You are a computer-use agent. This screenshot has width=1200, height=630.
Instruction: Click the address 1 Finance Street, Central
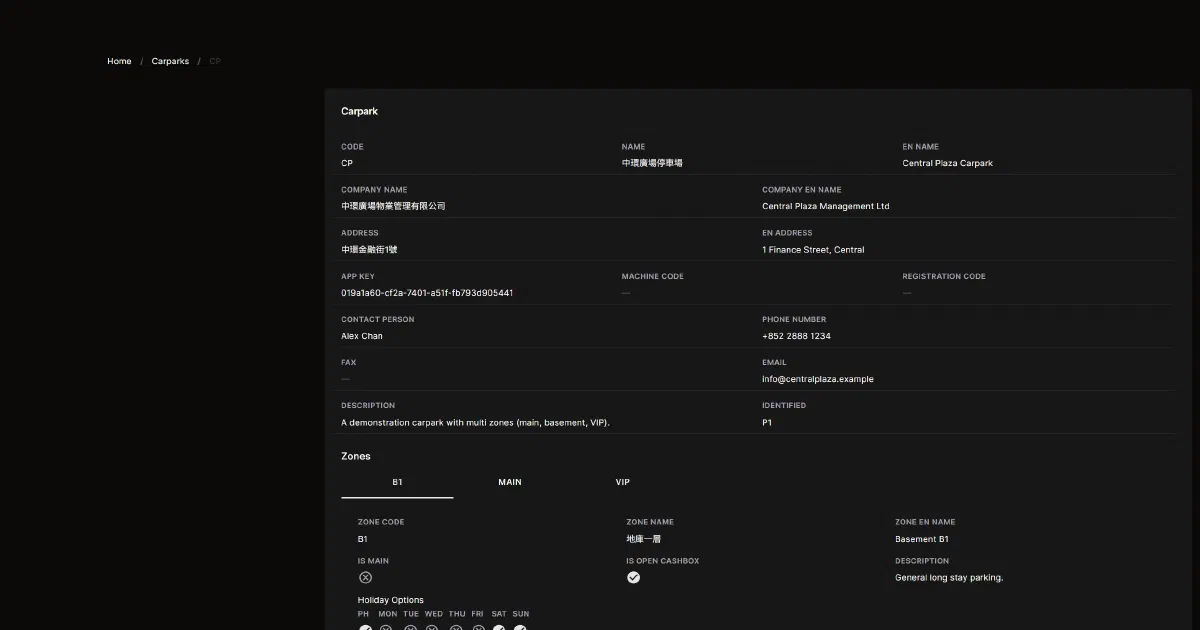tap(813, 250)
